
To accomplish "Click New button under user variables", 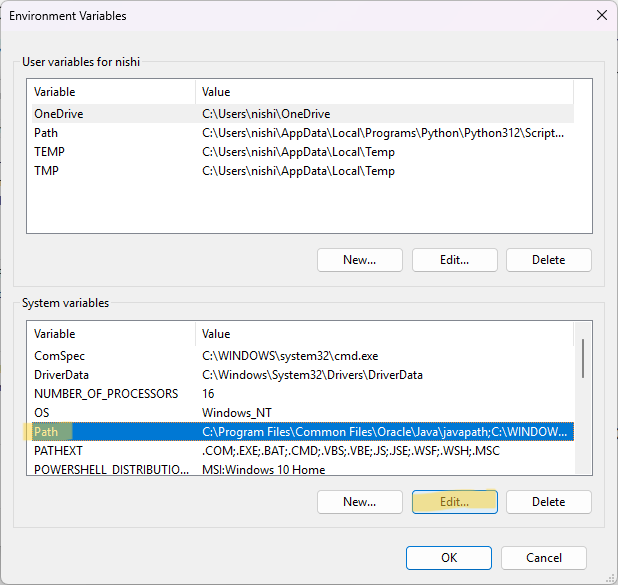I will click(359, 260).
